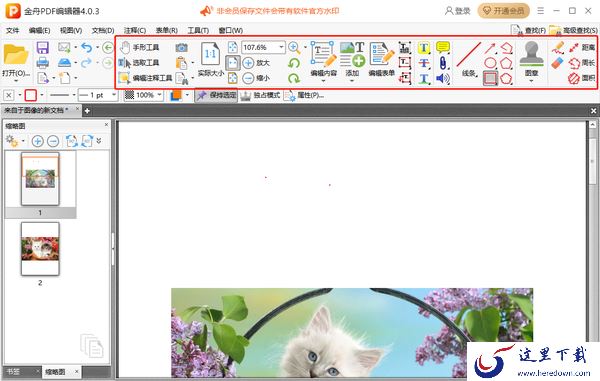Expand the Add (添加) dropdown
The height and width of the screenshot is (381, 600).
point(352,81)
